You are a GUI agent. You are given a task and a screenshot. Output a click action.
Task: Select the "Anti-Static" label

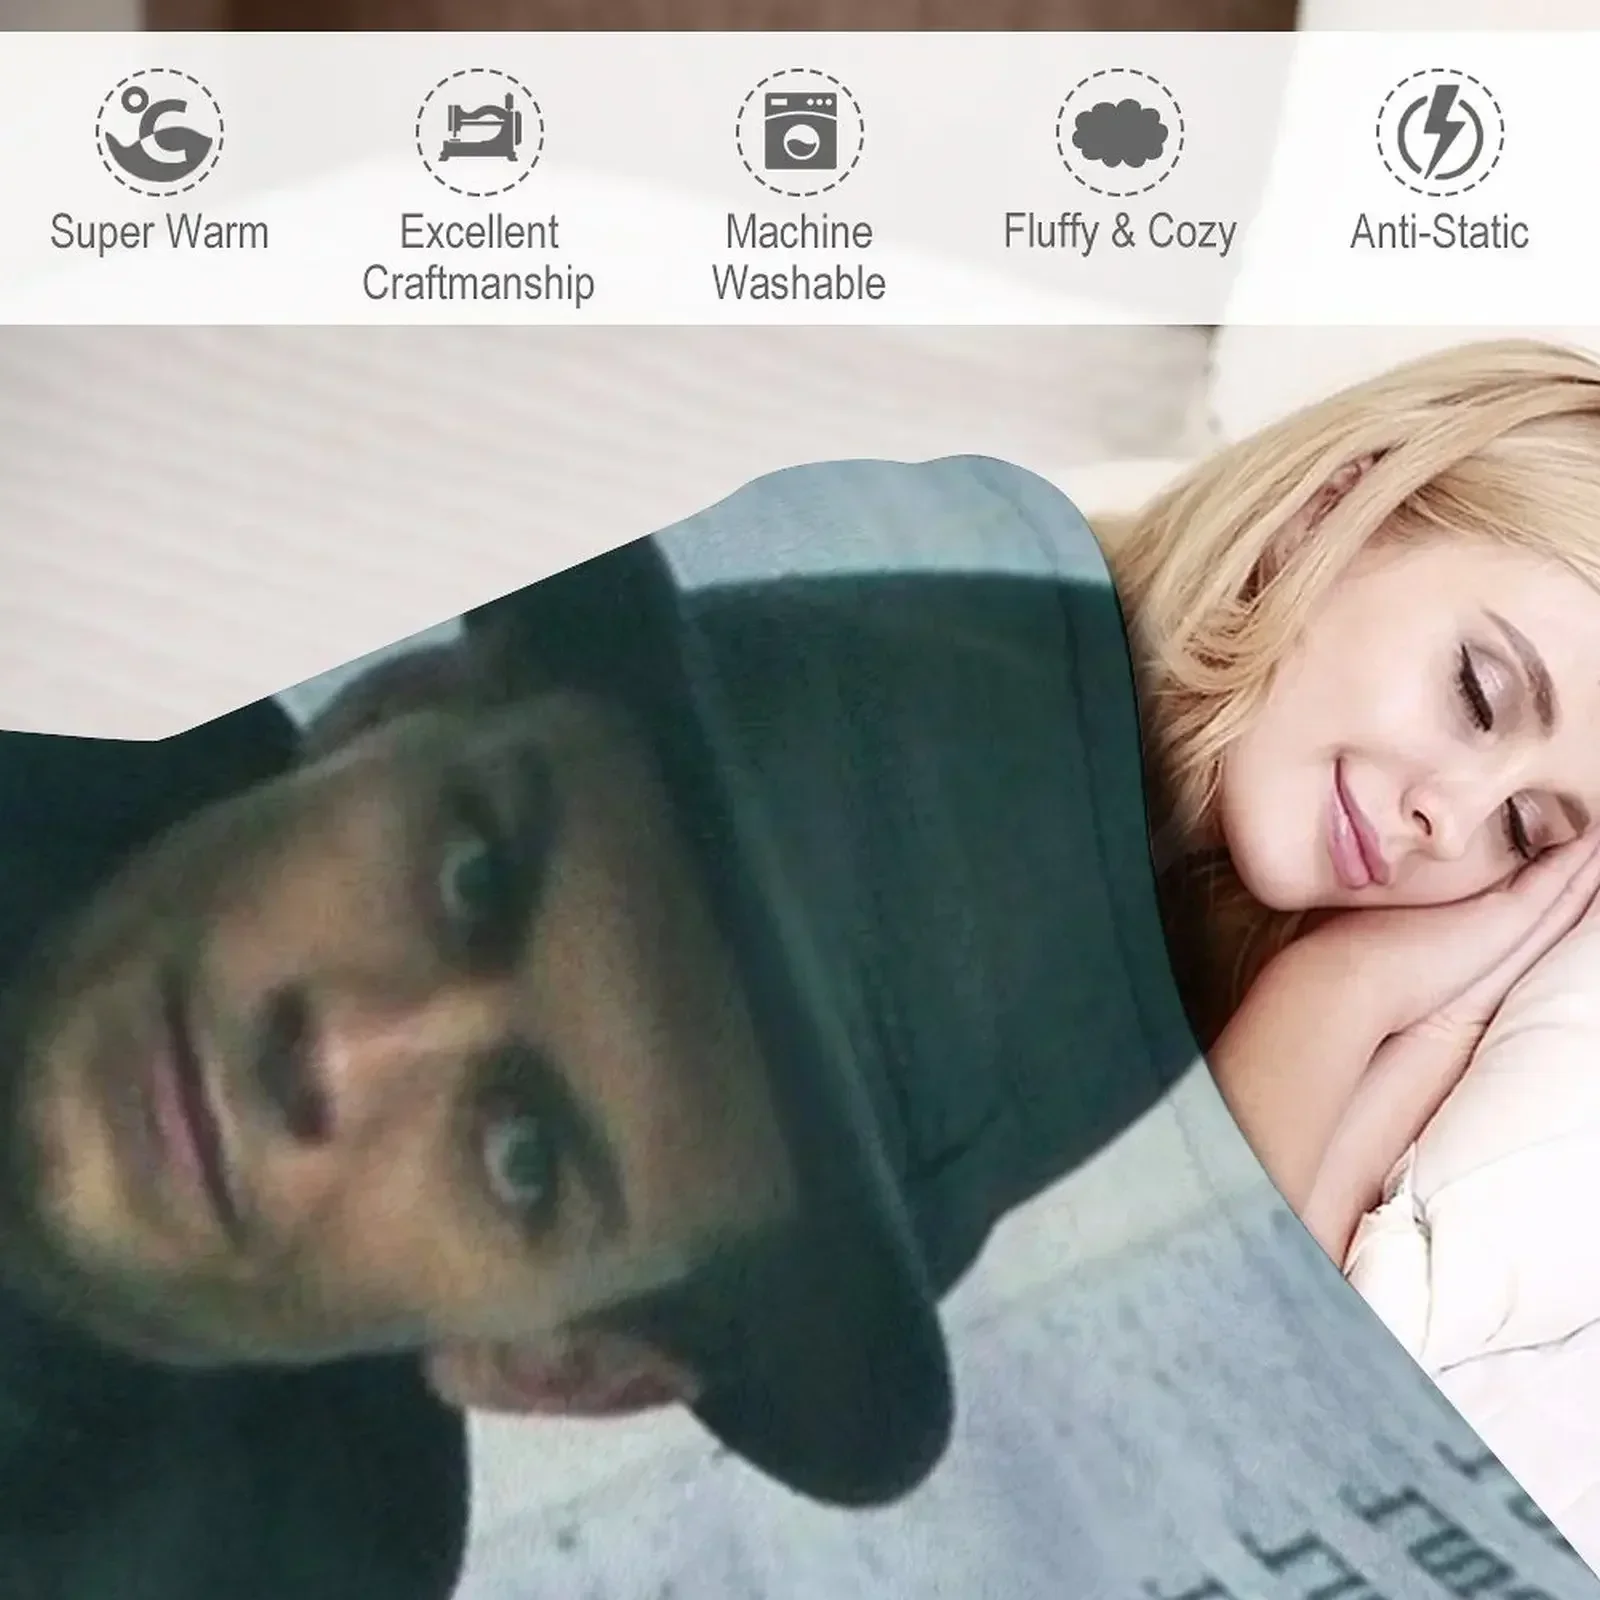pos(1440,232)
